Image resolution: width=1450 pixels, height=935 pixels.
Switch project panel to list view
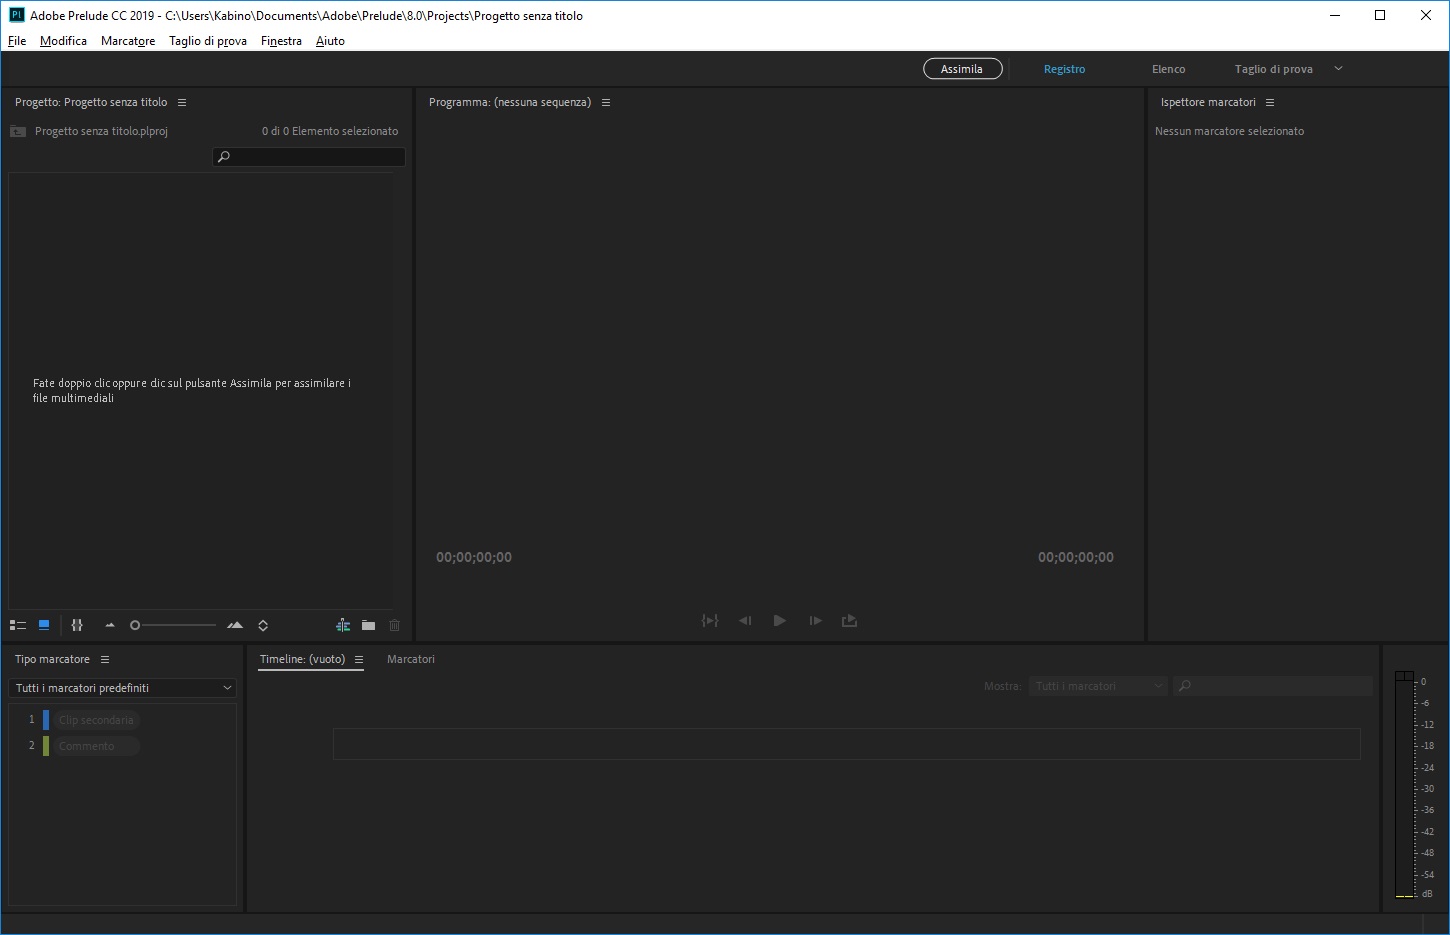18,625
